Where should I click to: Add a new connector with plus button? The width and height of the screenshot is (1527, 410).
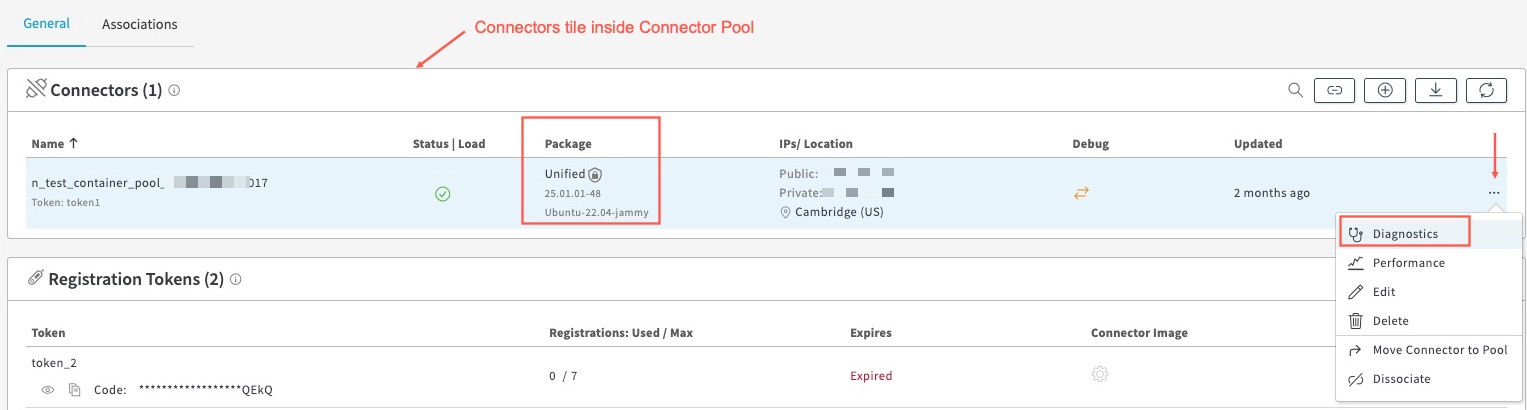pos(1385,90)
